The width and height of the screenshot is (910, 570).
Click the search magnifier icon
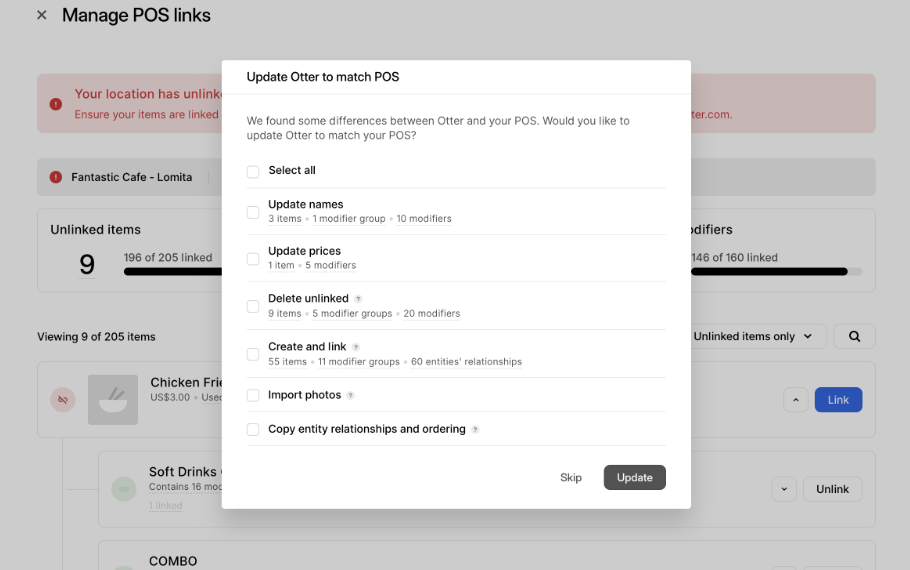[855, 336]
